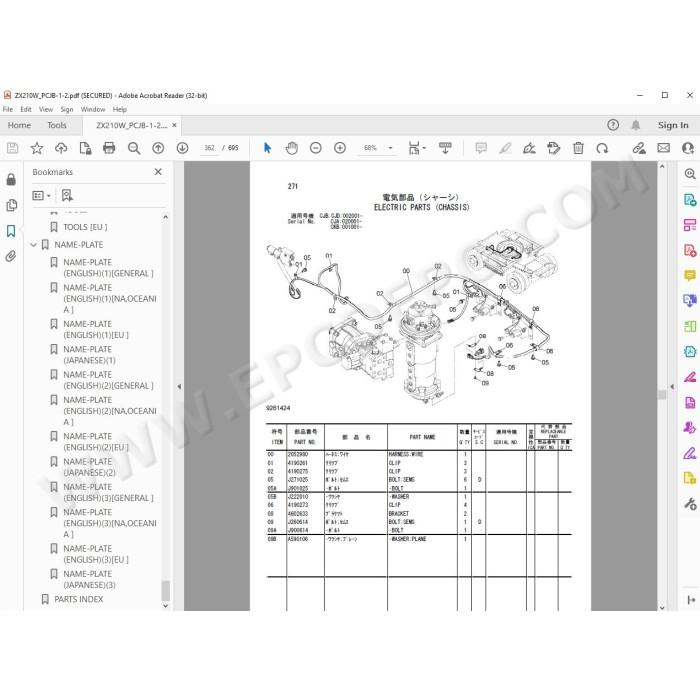Screen dimensions: 700x700
Task: Open NAME-PLATE (ENGLISH)(2)[GENERAL] bookmark
Action: tap(108, 380)
